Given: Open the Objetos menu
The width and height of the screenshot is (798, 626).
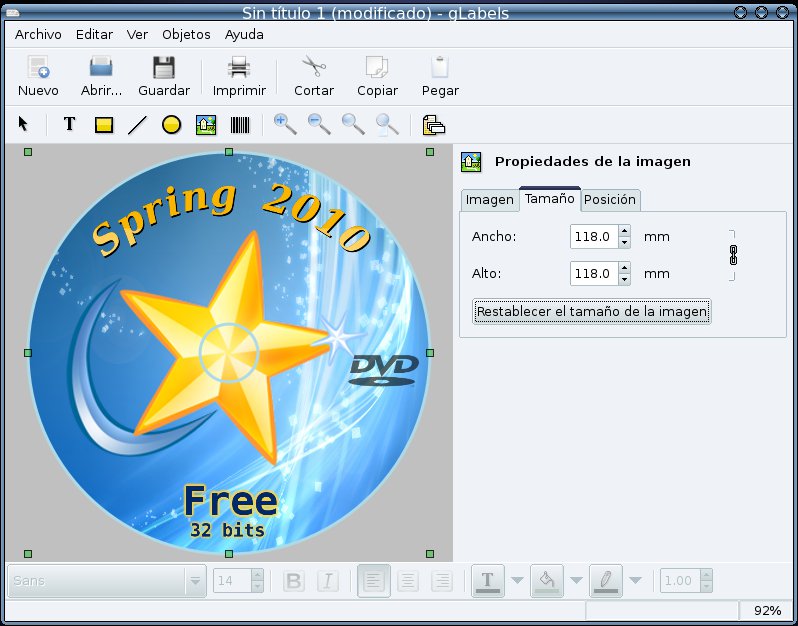Looking at the screenshot, I should point(186,35).
